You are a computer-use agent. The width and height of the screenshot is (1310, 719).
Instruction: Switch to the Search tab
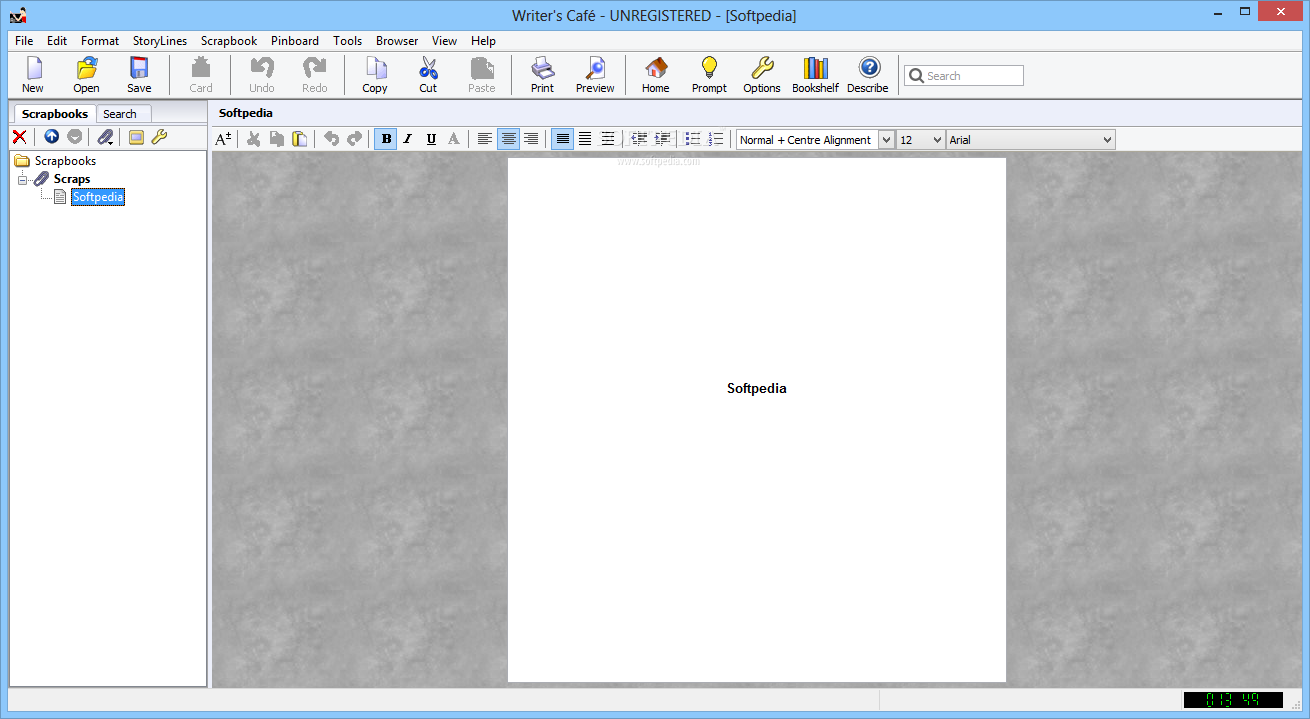(x=120, y=114)
